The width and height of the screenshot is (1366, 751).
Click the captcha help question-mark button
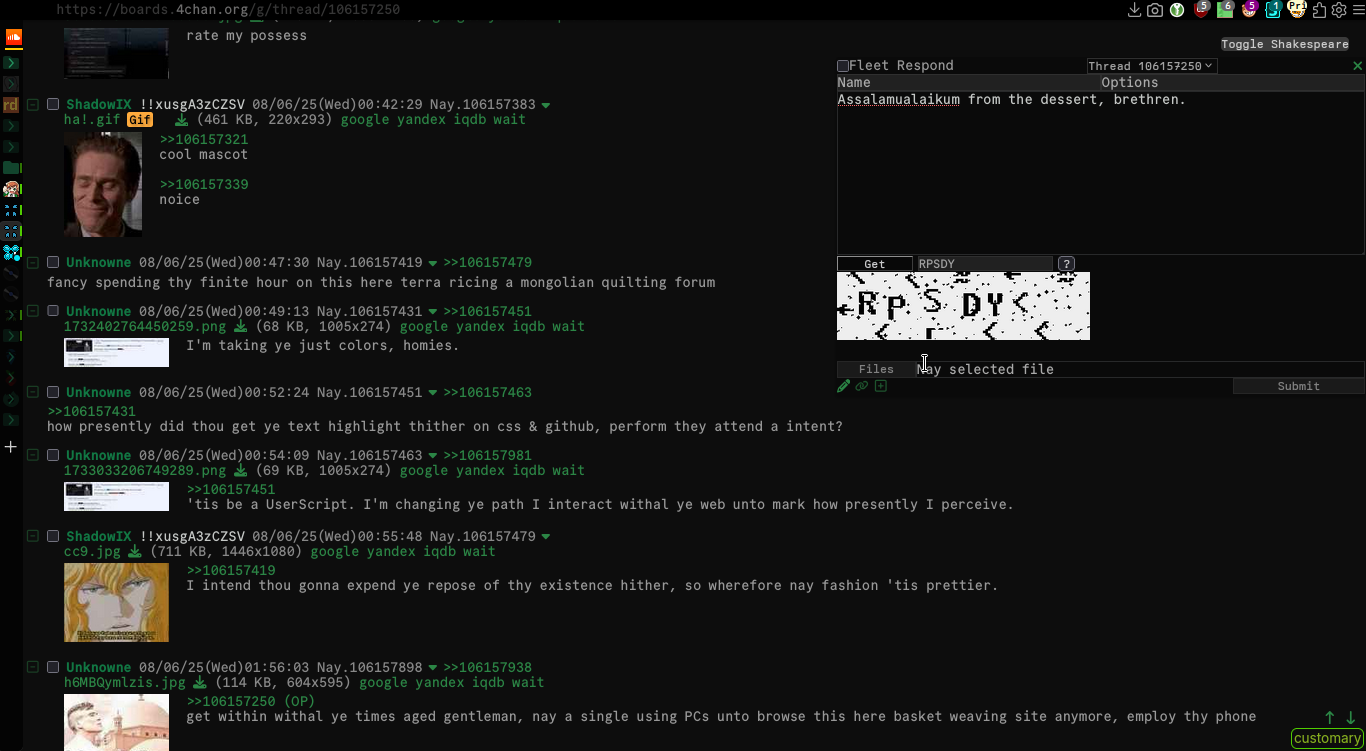(x=1066, y=264)
